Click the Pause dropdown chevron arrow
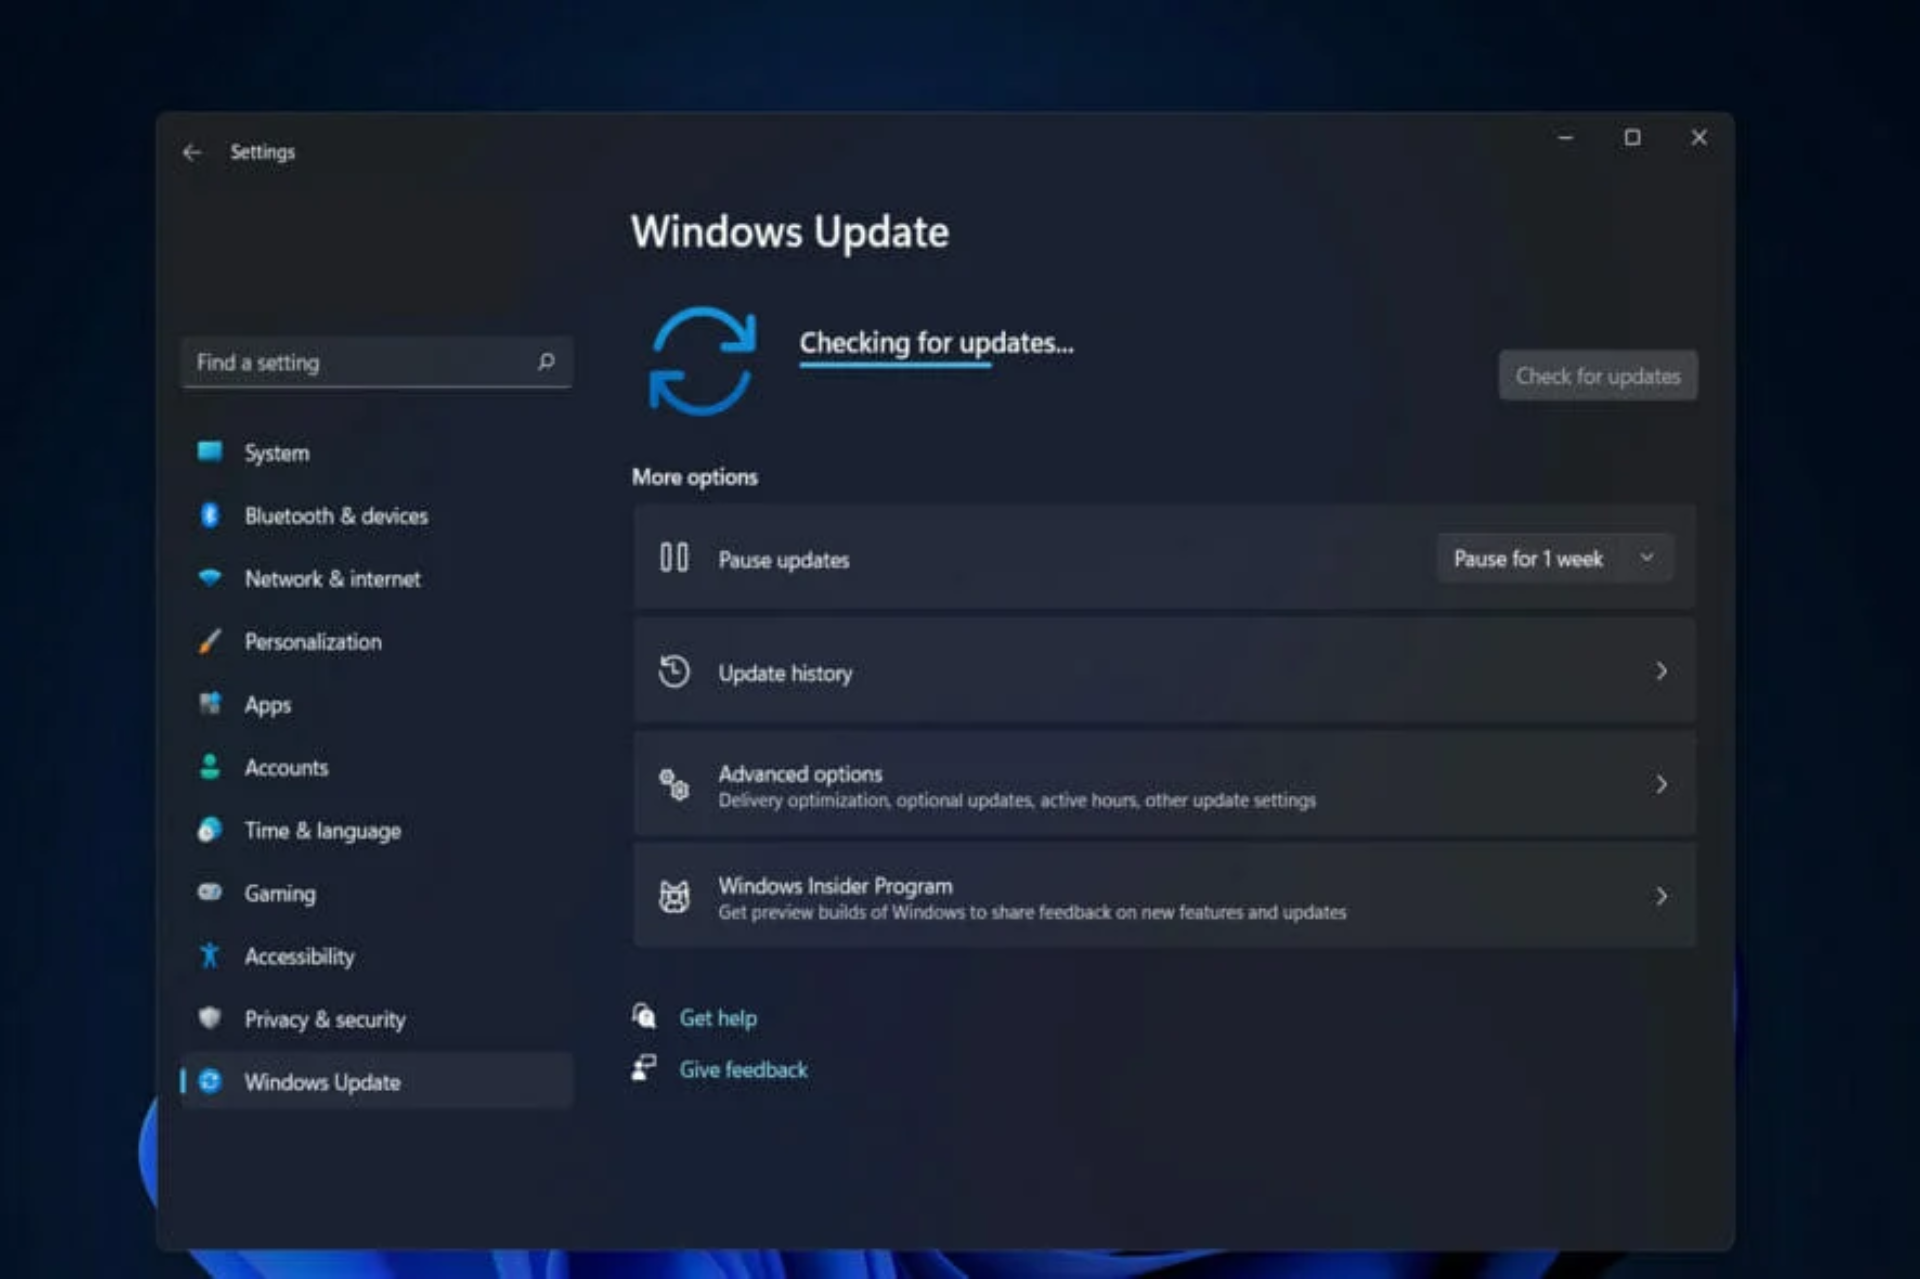The width and height of the screenshot is (1920, 1280). point(1646,558)
